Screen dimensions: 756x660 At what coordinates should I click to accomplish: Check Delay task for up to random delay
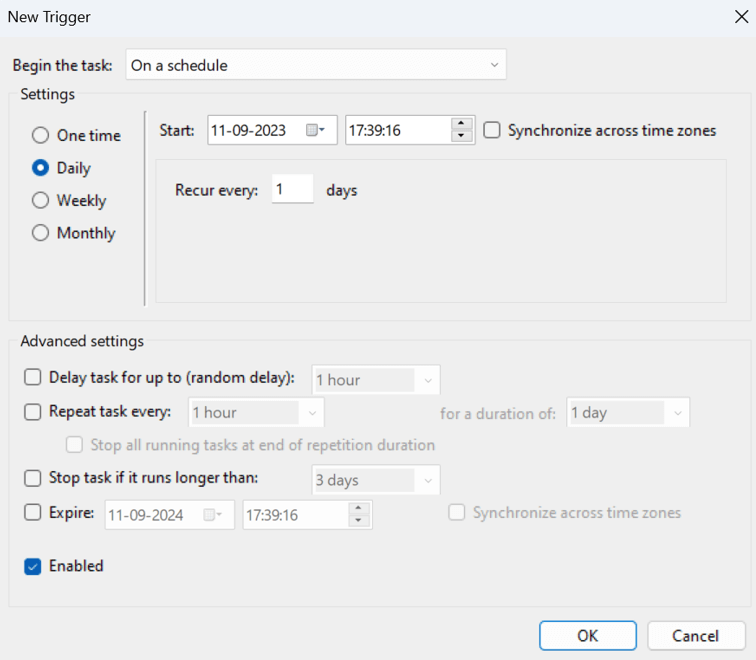click(x=33, y=378)
